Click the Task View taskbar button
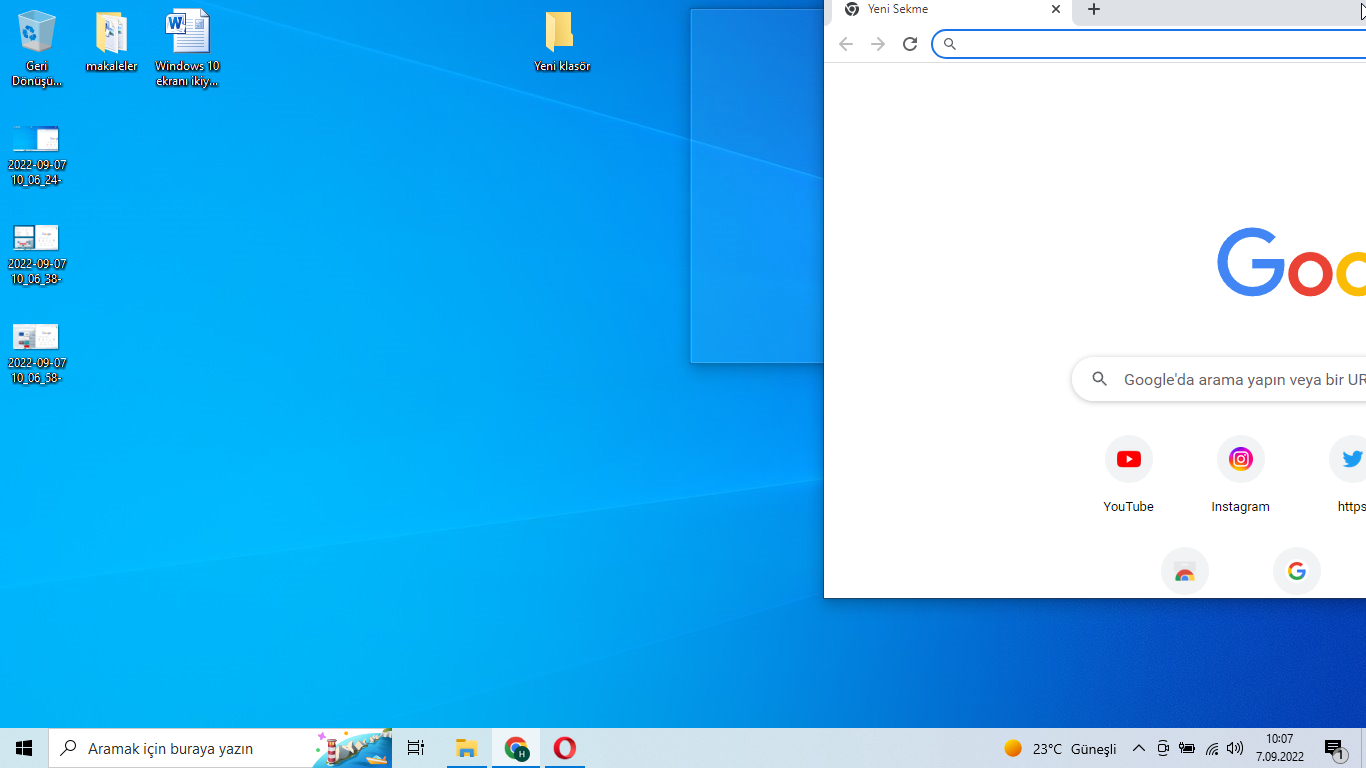This screenshot has width=1366, height=768. pyautogui.click(x=416, y=748)
